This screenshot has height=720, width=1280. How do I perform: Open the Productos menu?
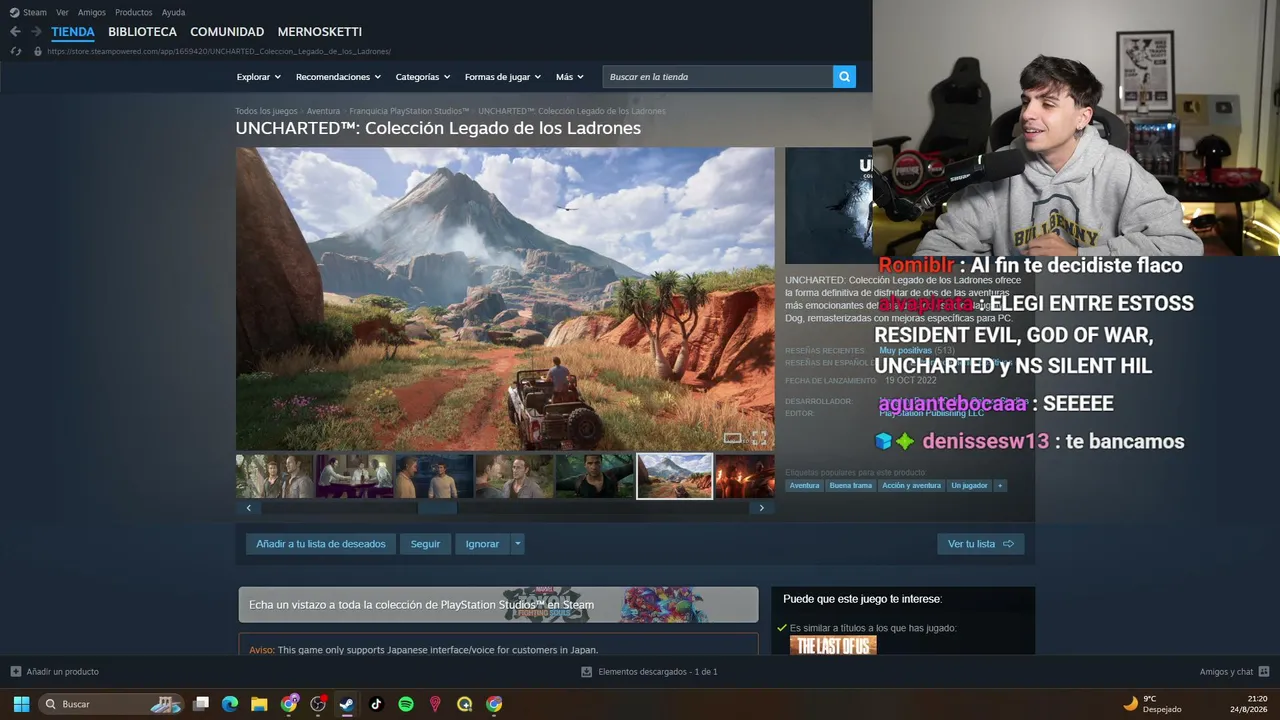(134, 12)
